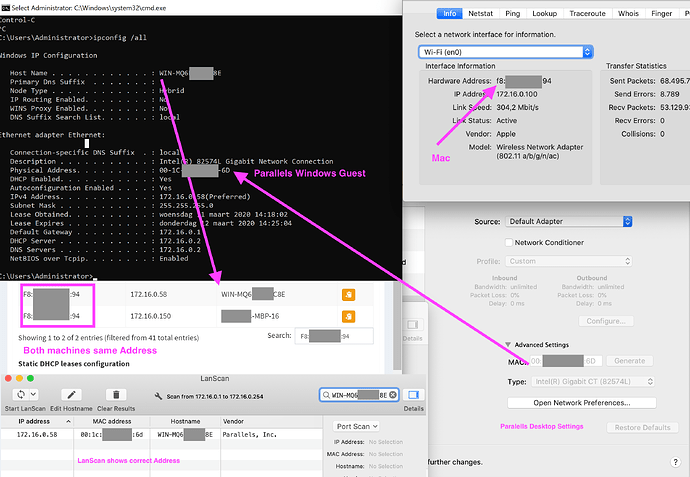The width and height of the screenshot is (690, 477).
Task: Click LanScan yellow minimize button
Action: coord(19,378)
